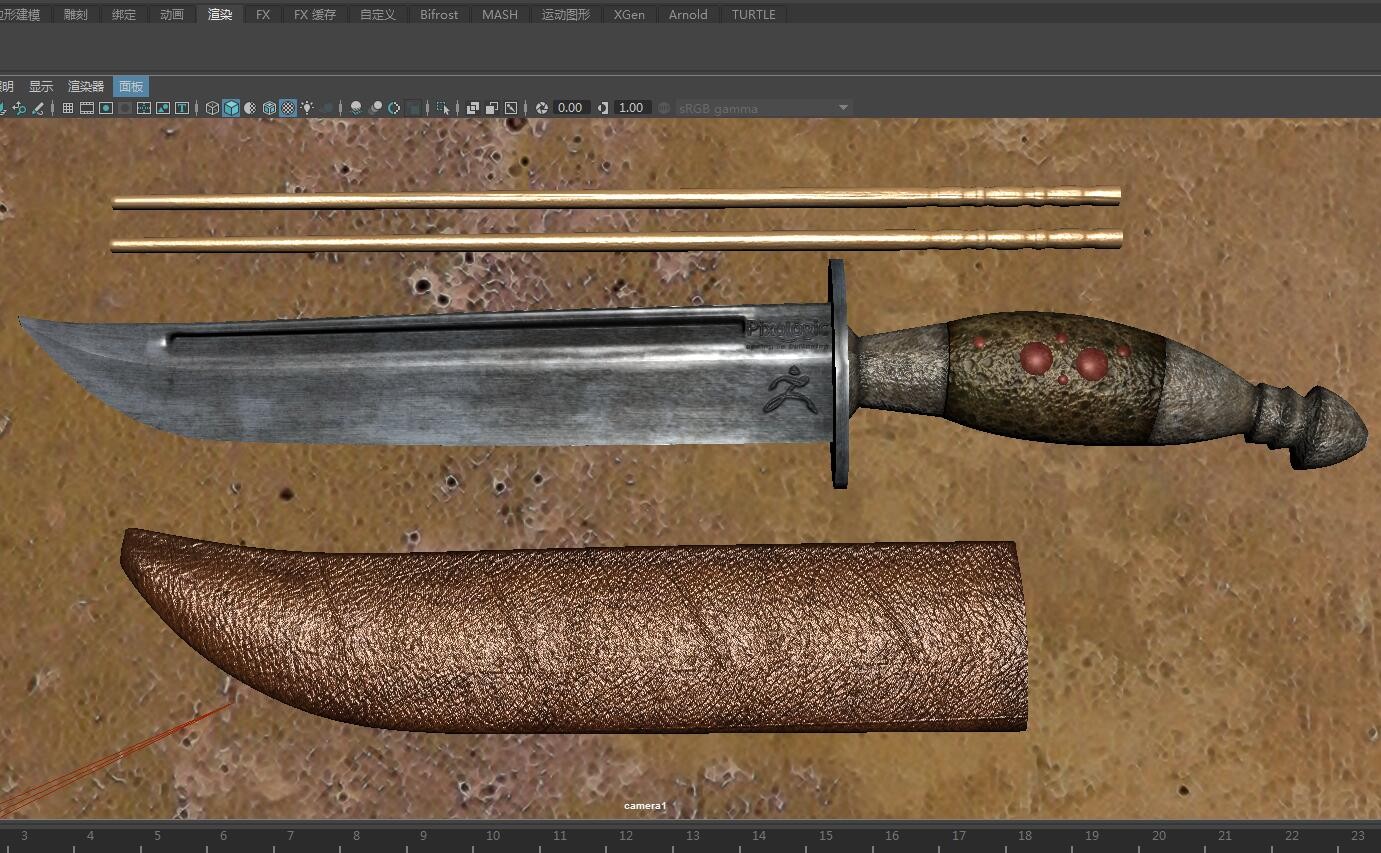Enable smooth shade all cube icon
The width and height of the screenshot is (1381, 853).
tap(231, 108)
